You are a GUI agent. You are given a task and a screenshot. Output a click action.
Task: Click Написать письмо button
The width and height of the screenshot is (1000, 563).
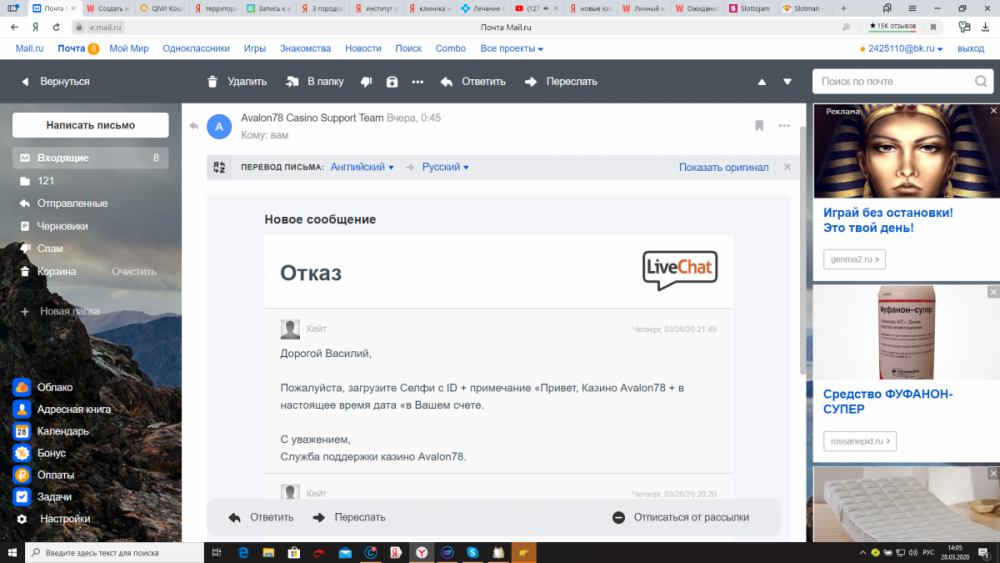(x=90, y=125)
